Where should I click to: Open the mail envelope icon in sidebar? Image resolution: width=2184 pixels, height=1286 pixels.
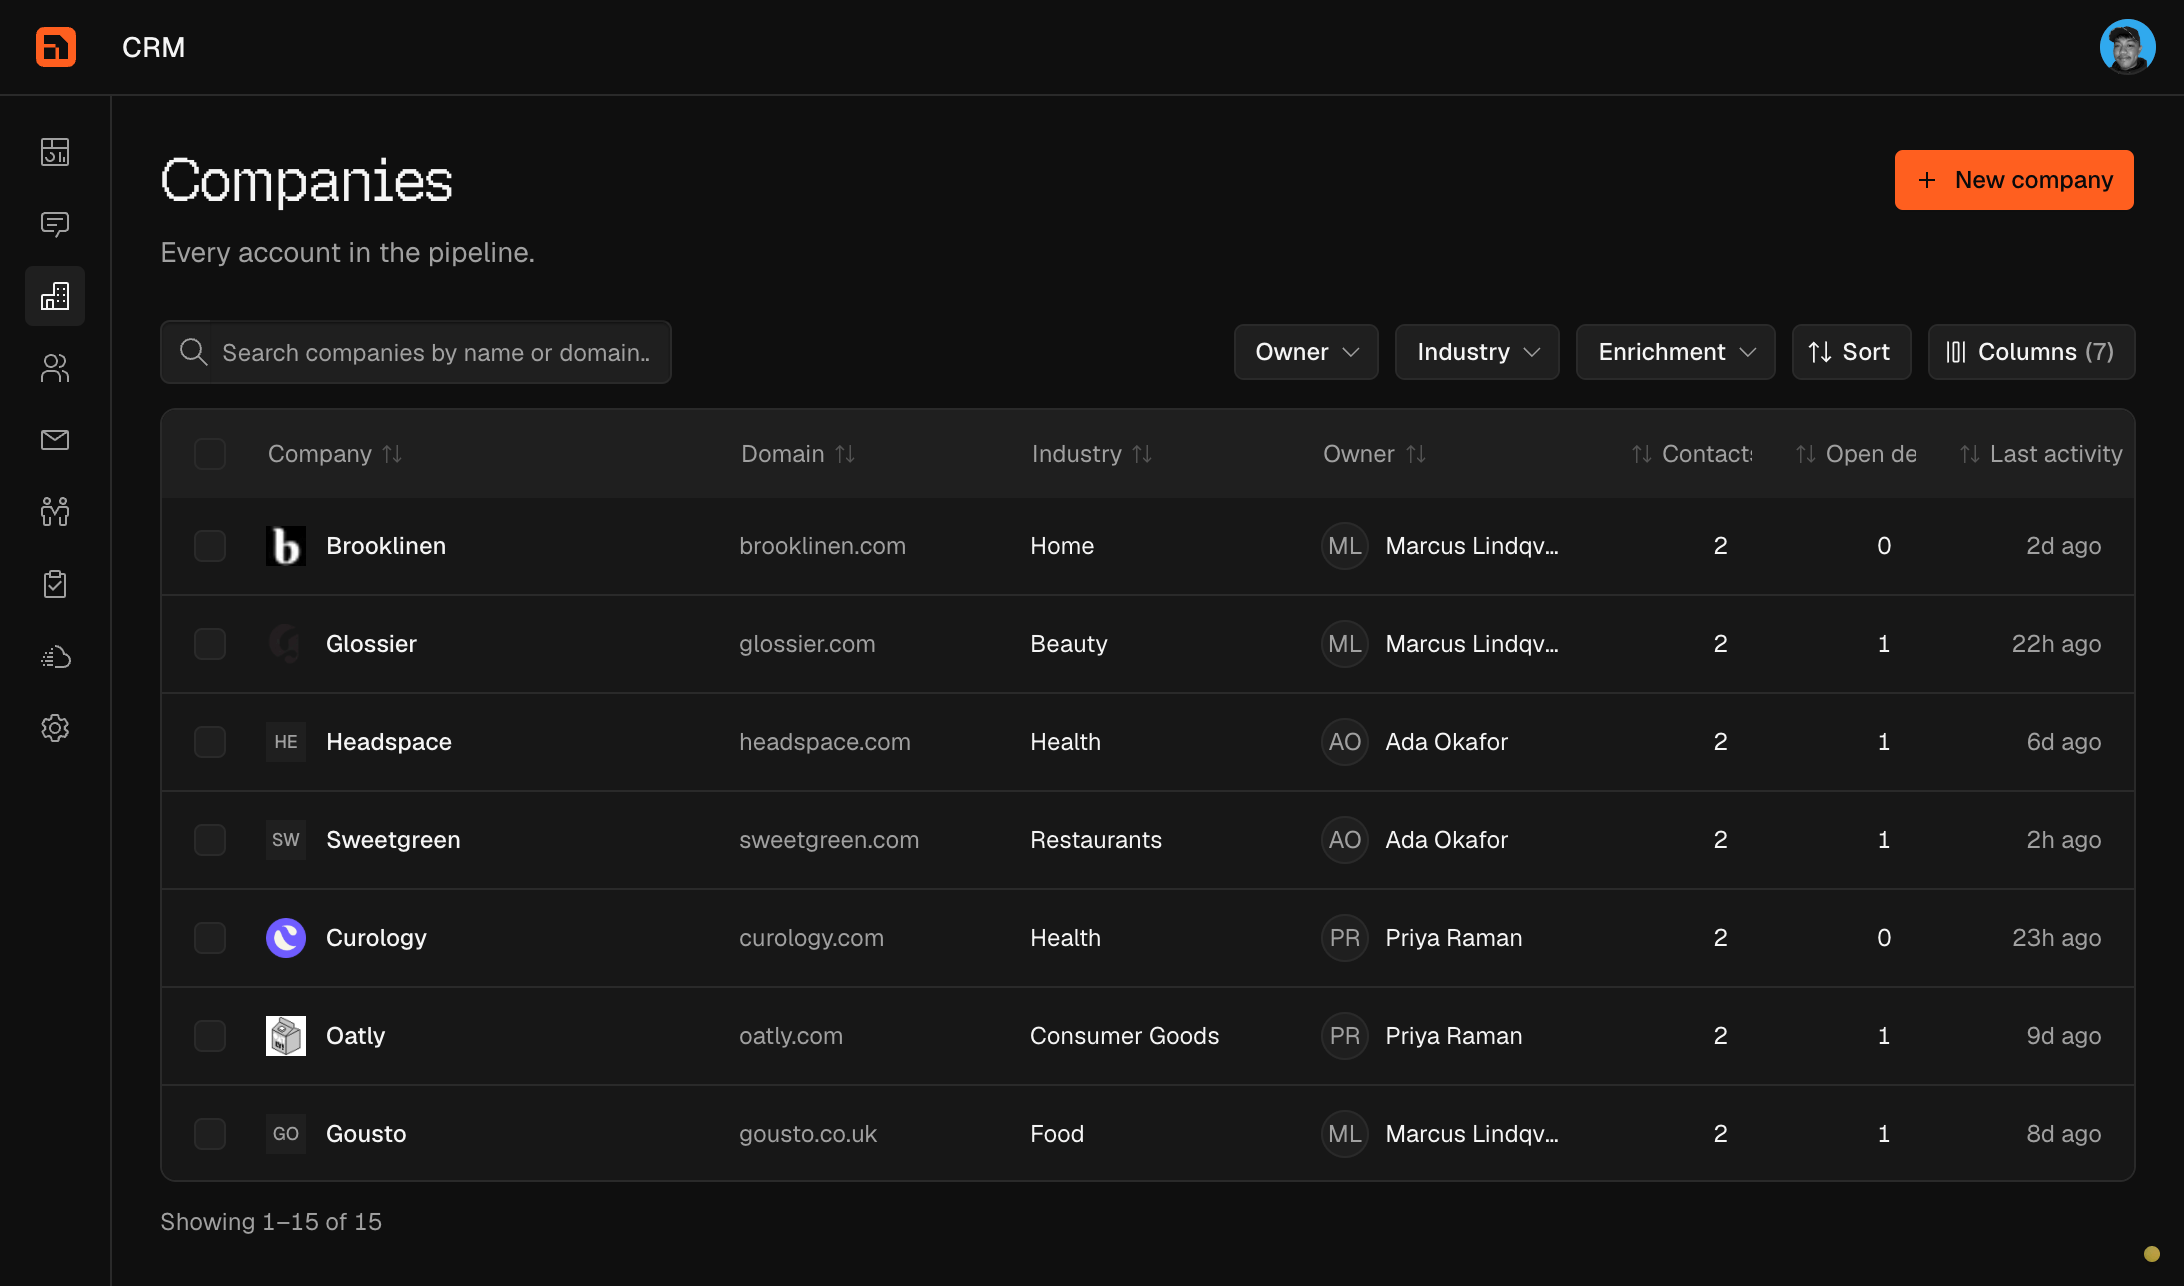click(55, 440)
